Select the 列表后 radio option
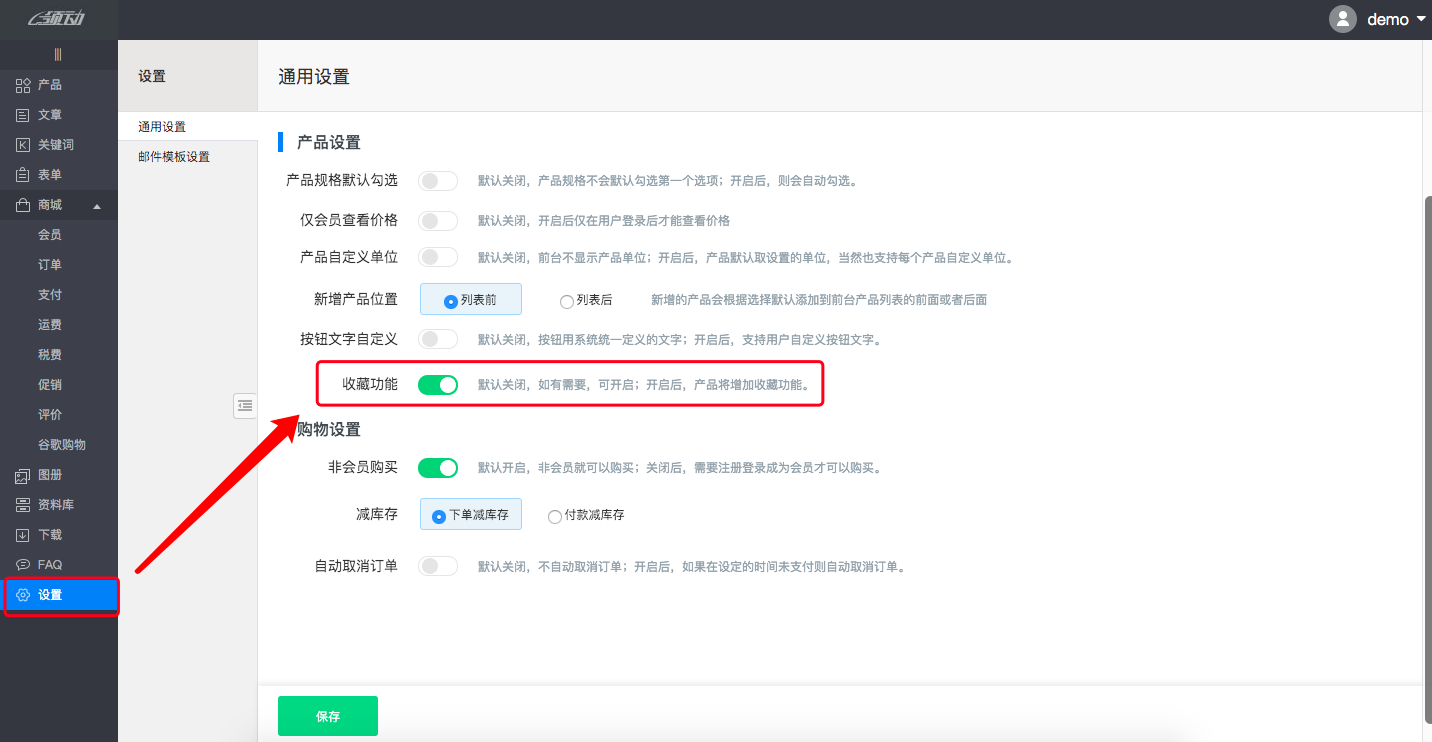The image size is (1432, 742). point(567,299)
